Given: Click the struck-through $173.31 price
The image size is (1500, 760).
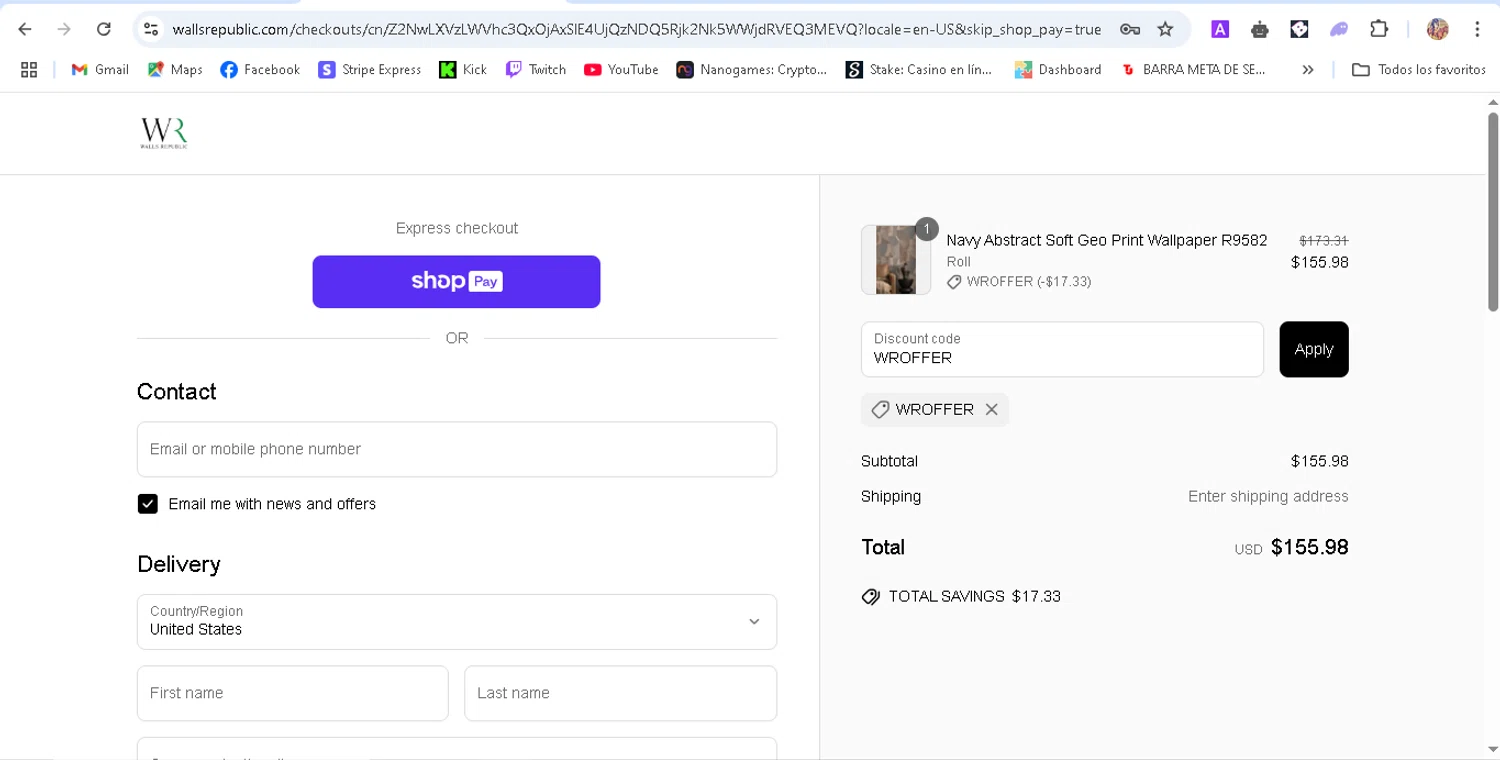Looking at the screenshot, I should (x=1324, y=241).
